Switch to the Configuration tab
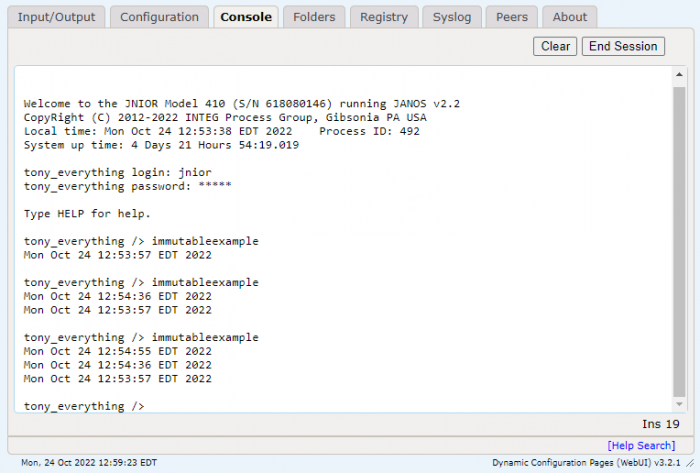This screenshot has width=700, height=473. pyautogui.click(x=159, y=17)
